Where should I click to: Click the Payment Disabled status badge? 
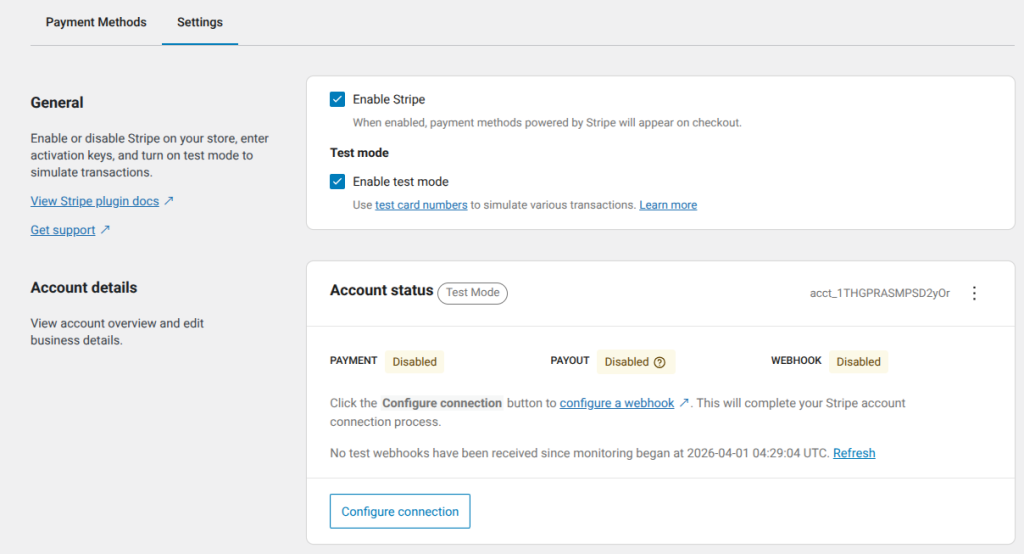414,362
